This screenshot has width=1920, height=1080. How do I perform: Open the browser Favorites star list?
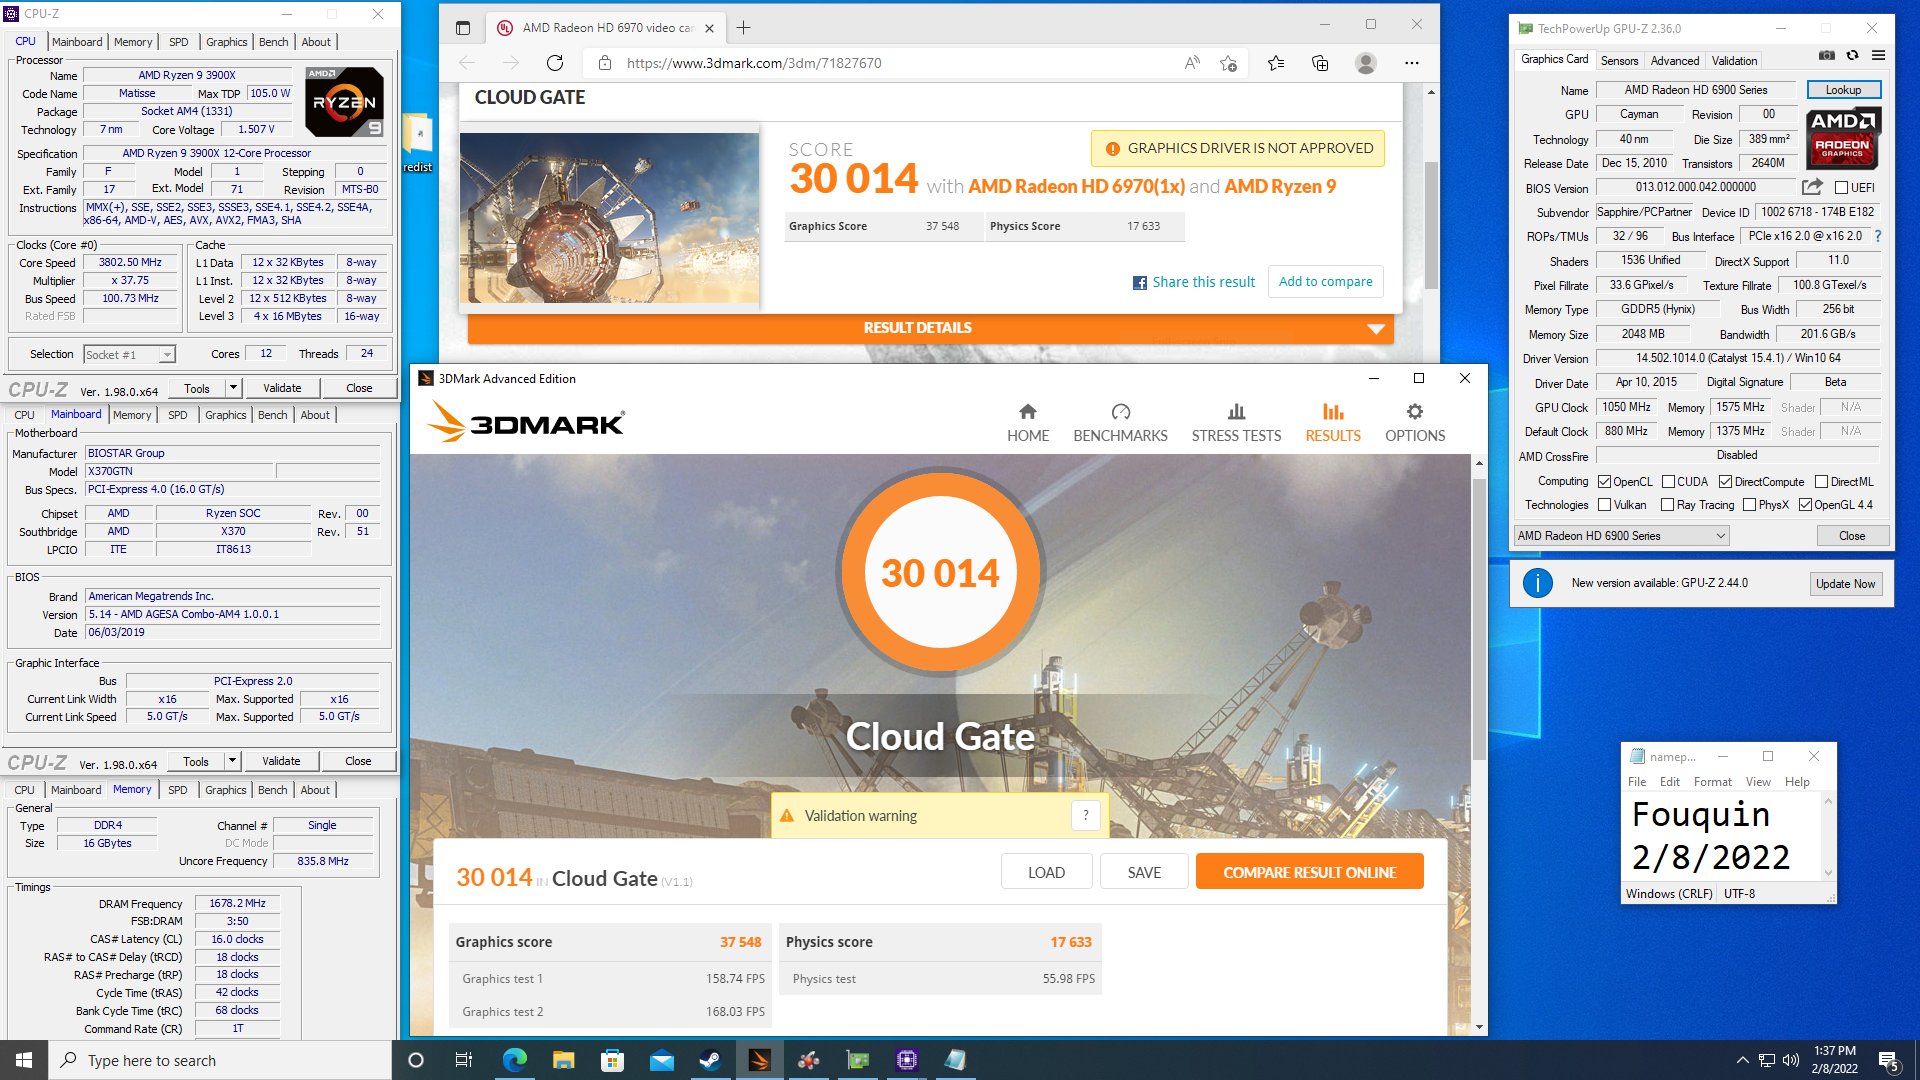click(x=1275, y=63)
